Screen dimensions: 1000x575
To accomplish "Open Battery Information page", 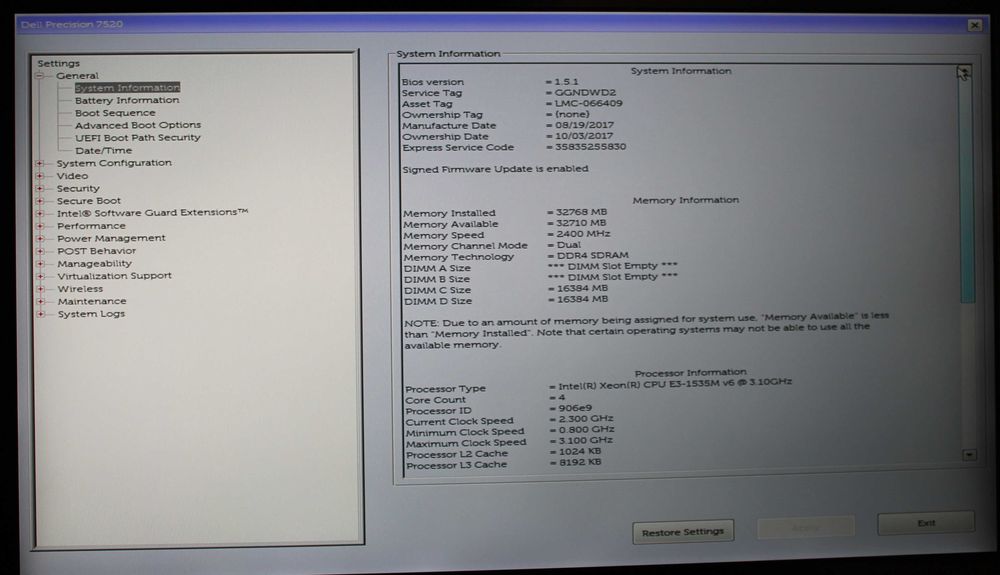I will tap(127, 100).
